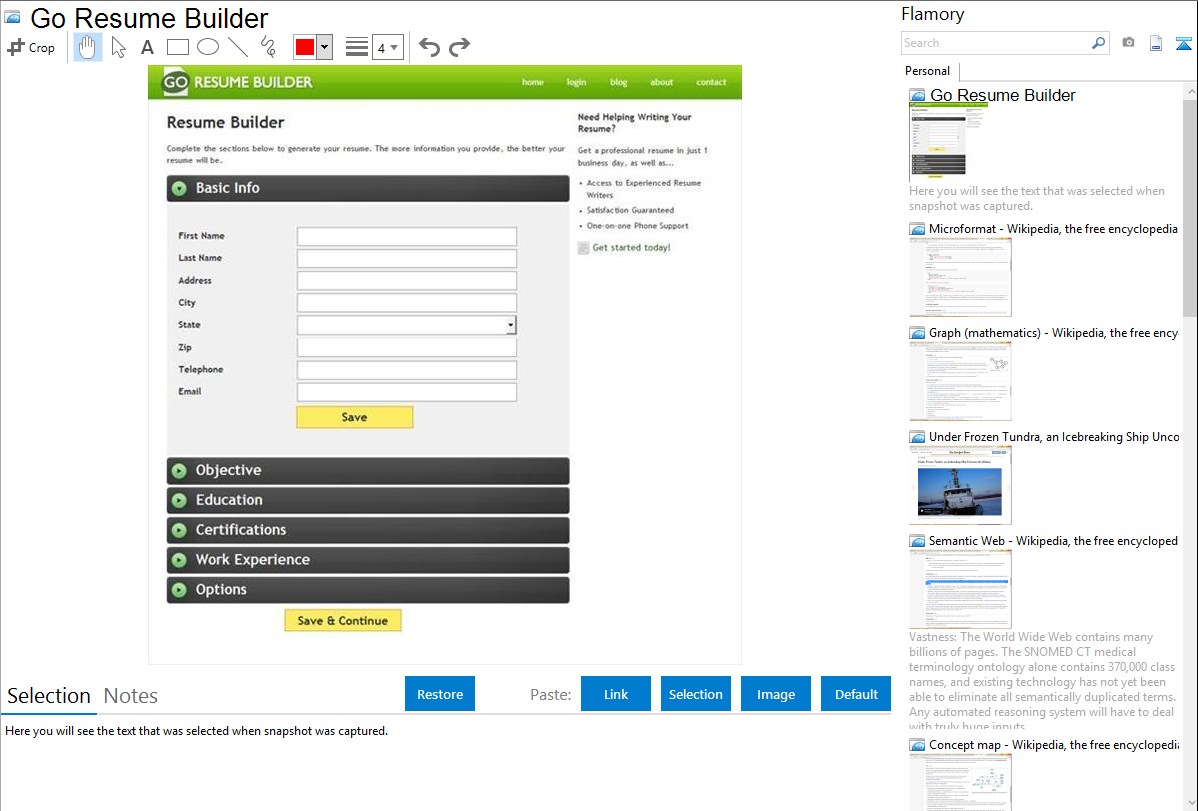Click the magnifier search icon
The height and width of the screenshot is (811, 1198).
click(1098, 43)
